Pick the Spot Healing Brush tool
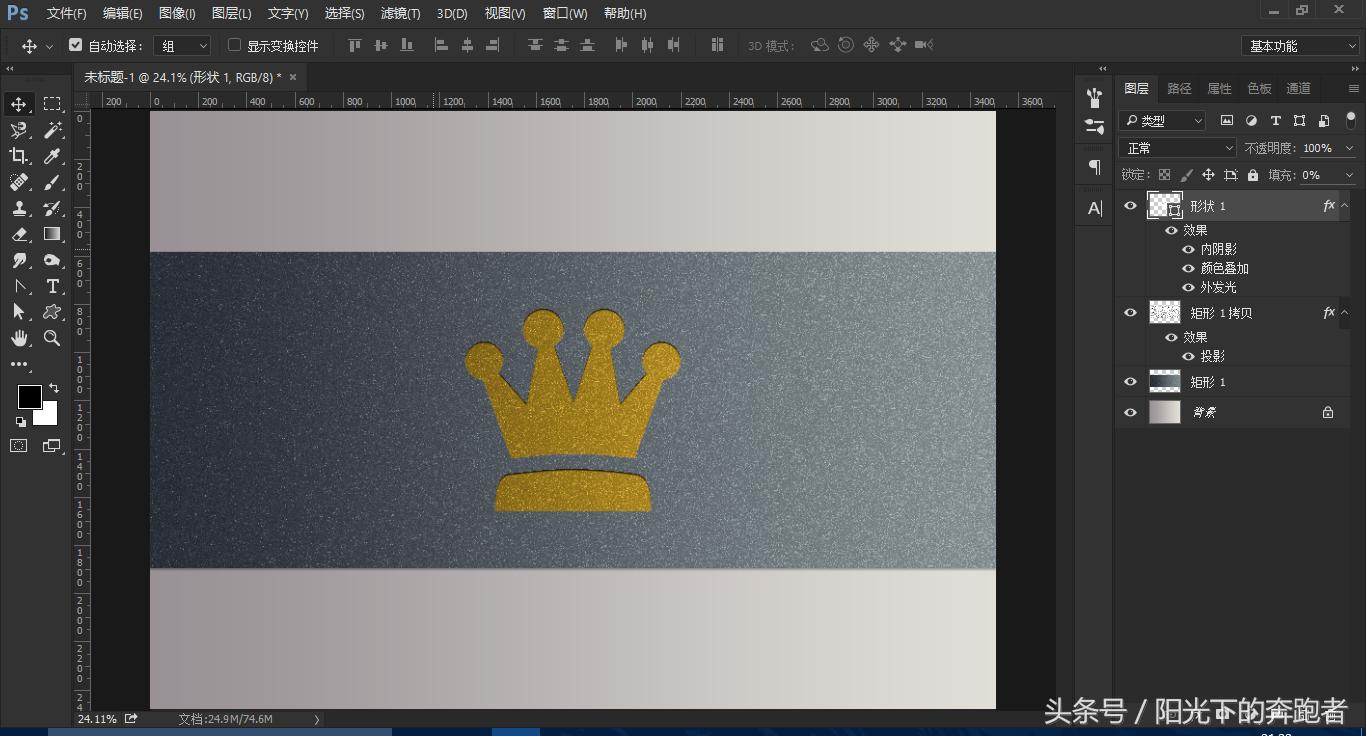1366x736 pixels. (19, 182)
